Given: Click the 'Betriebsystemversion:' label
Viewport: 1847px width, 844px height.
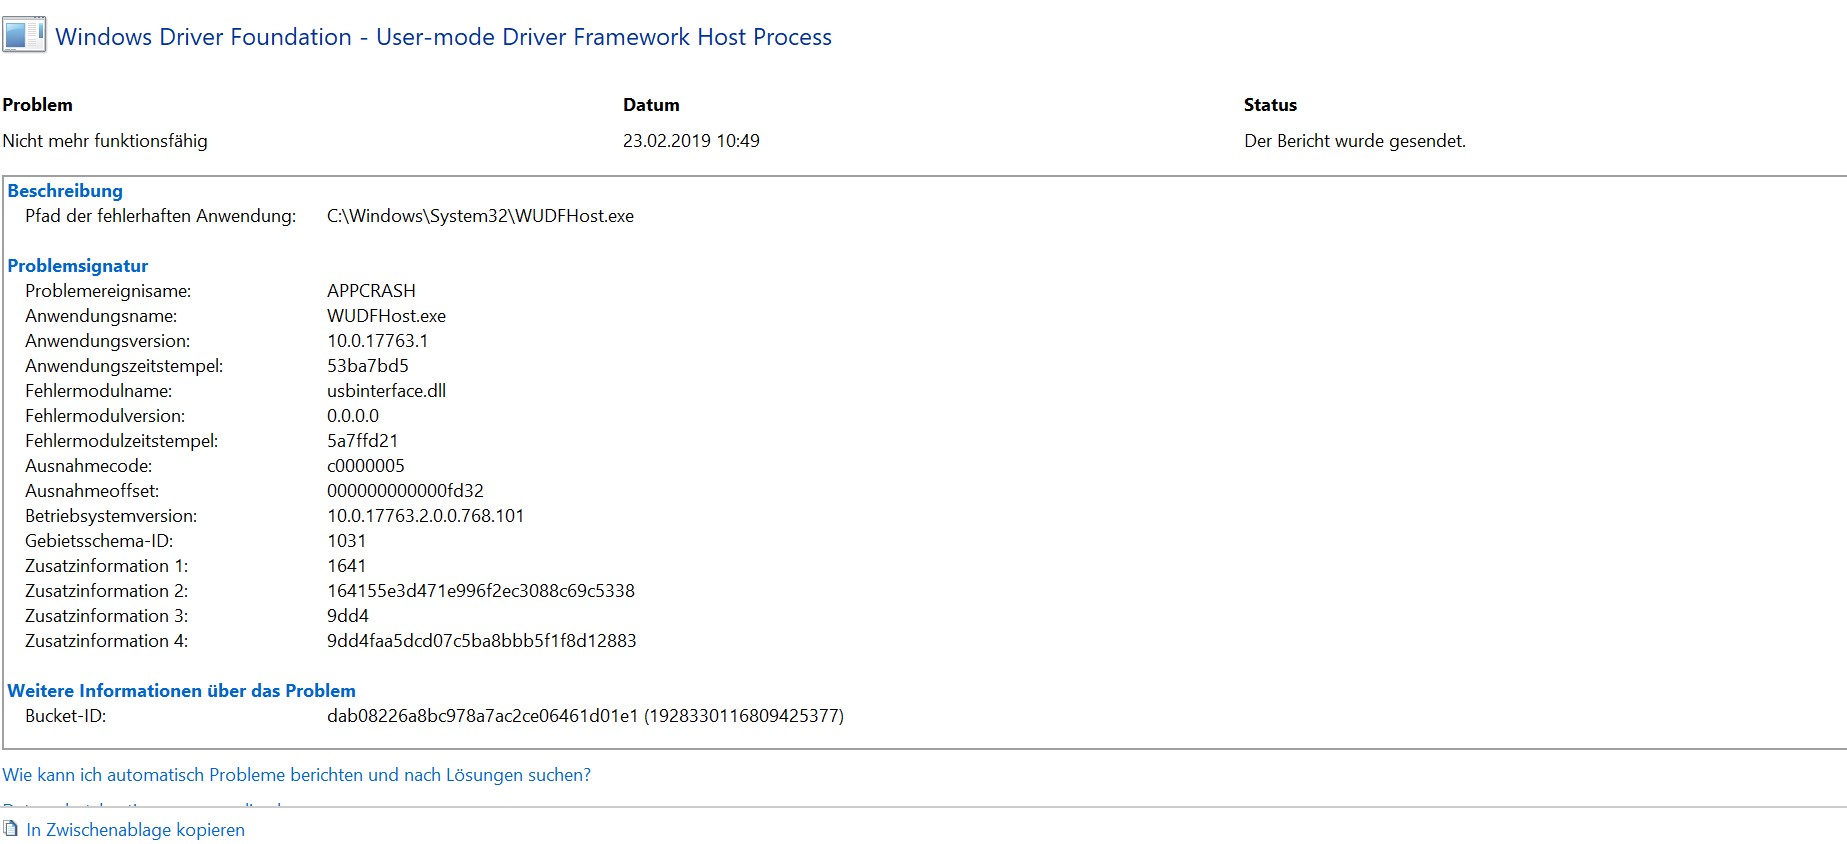Looking at the screenshot, I should [x=111, y=516].
